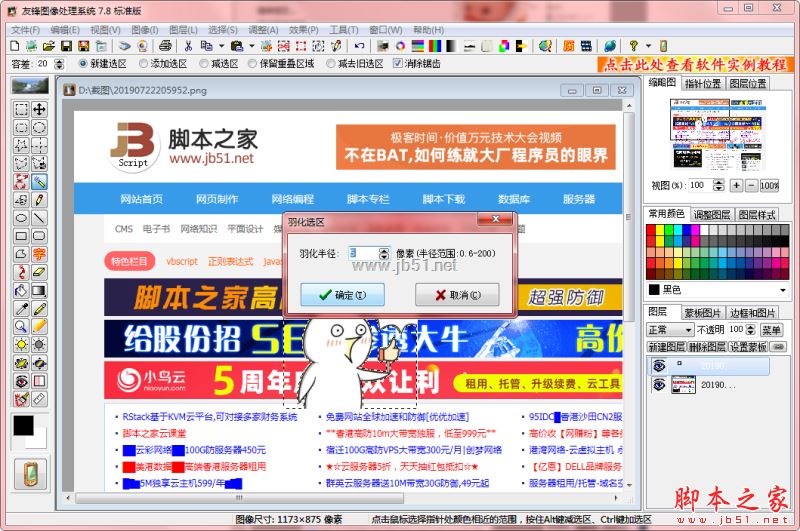Adjust the 羽化半径 spinner arrows
This screenshot has width=800, height=531.
pos(384,253)
